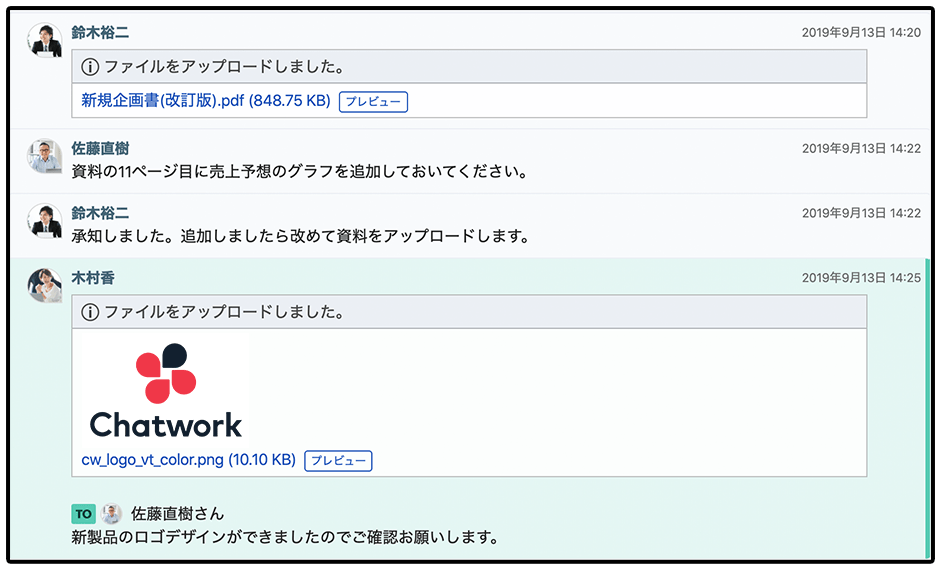Click timestamp 2019年9月13日 14:25

pyautogui.click(x=861, y=278)
